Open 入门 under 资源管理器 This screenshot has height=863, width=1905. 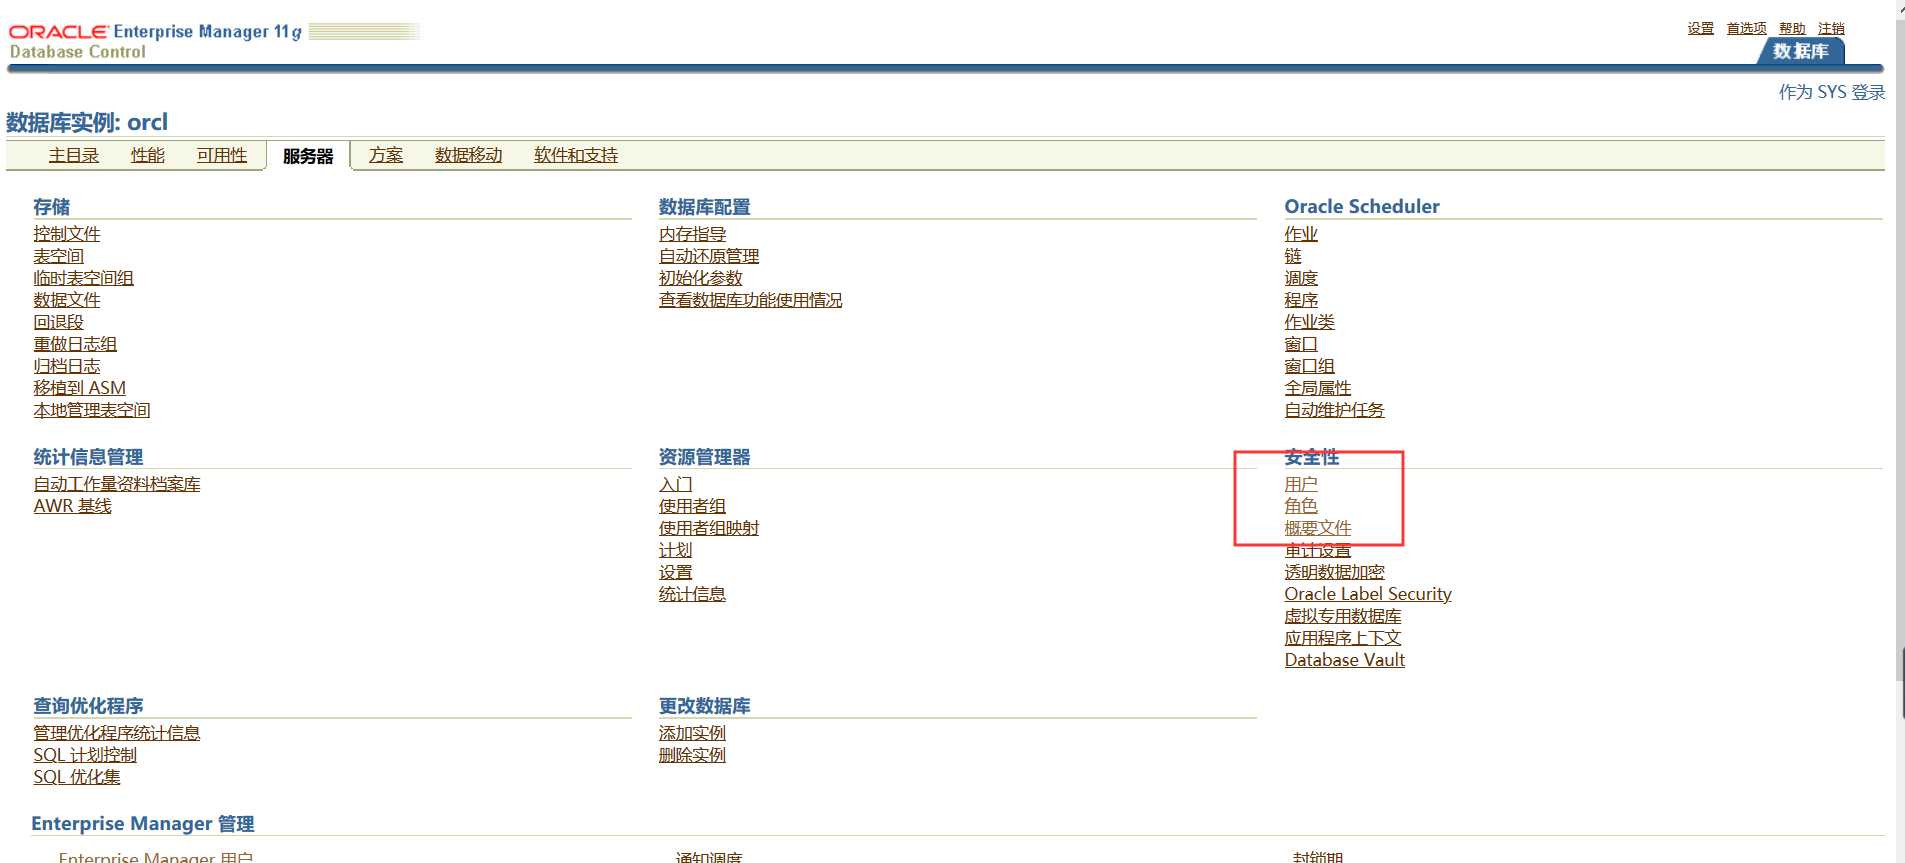[676, 484]
